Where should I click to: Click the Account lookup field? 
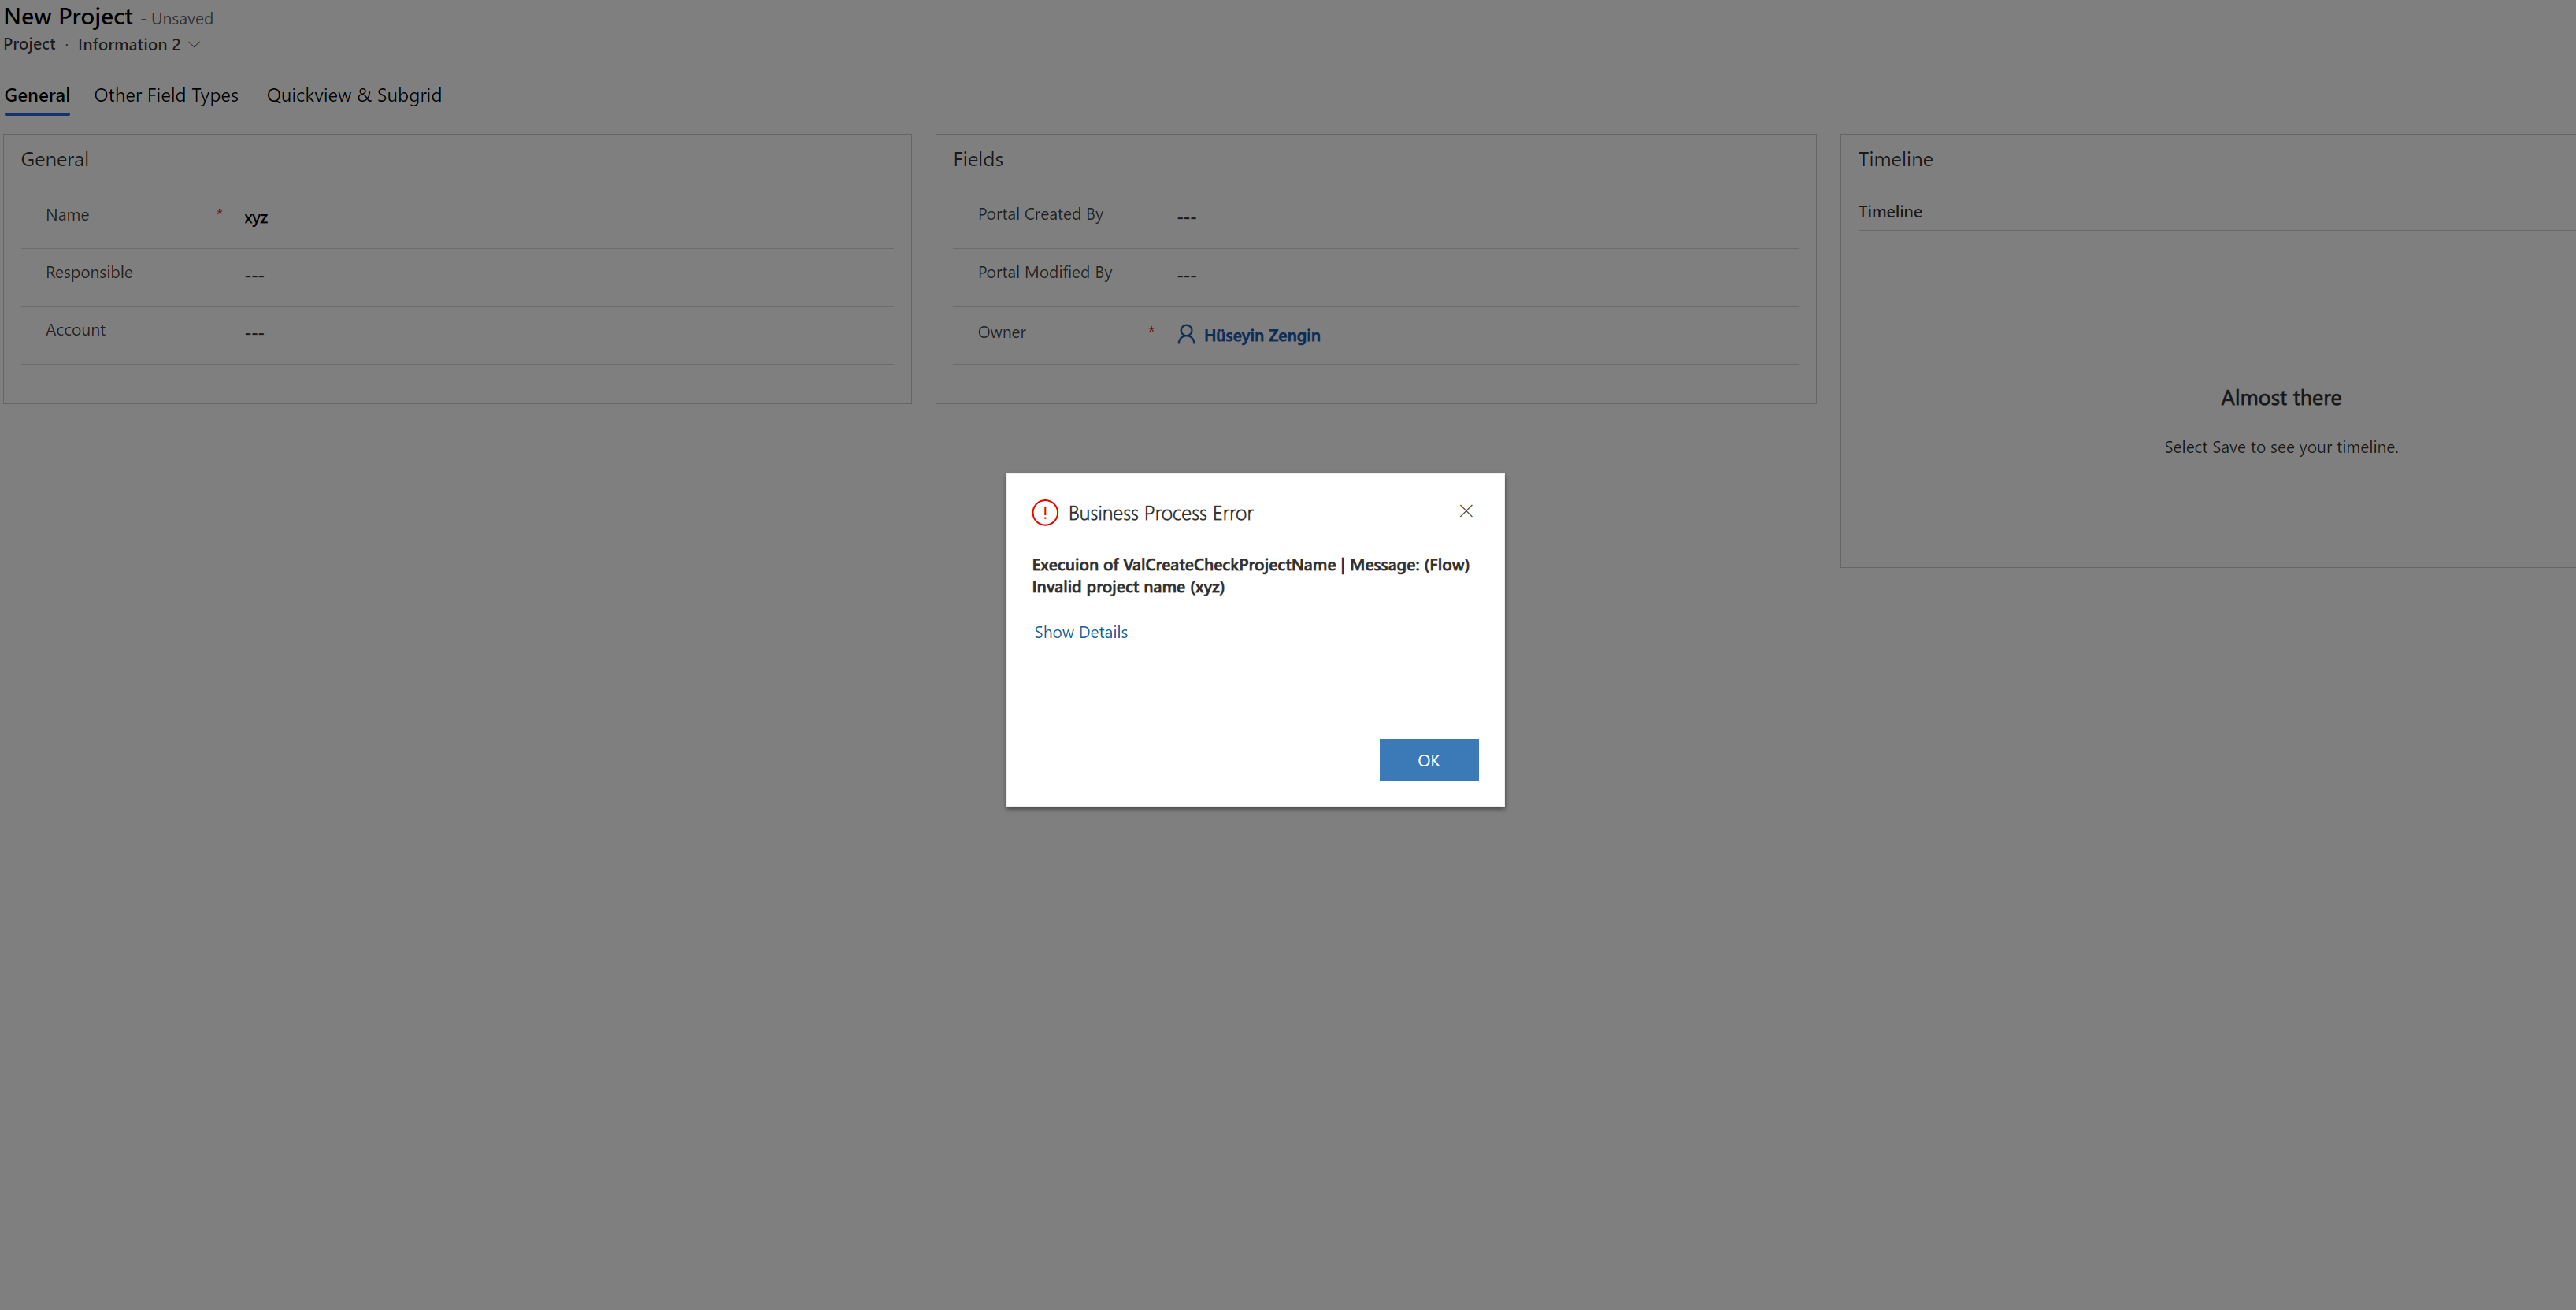(x=254, y=333)
